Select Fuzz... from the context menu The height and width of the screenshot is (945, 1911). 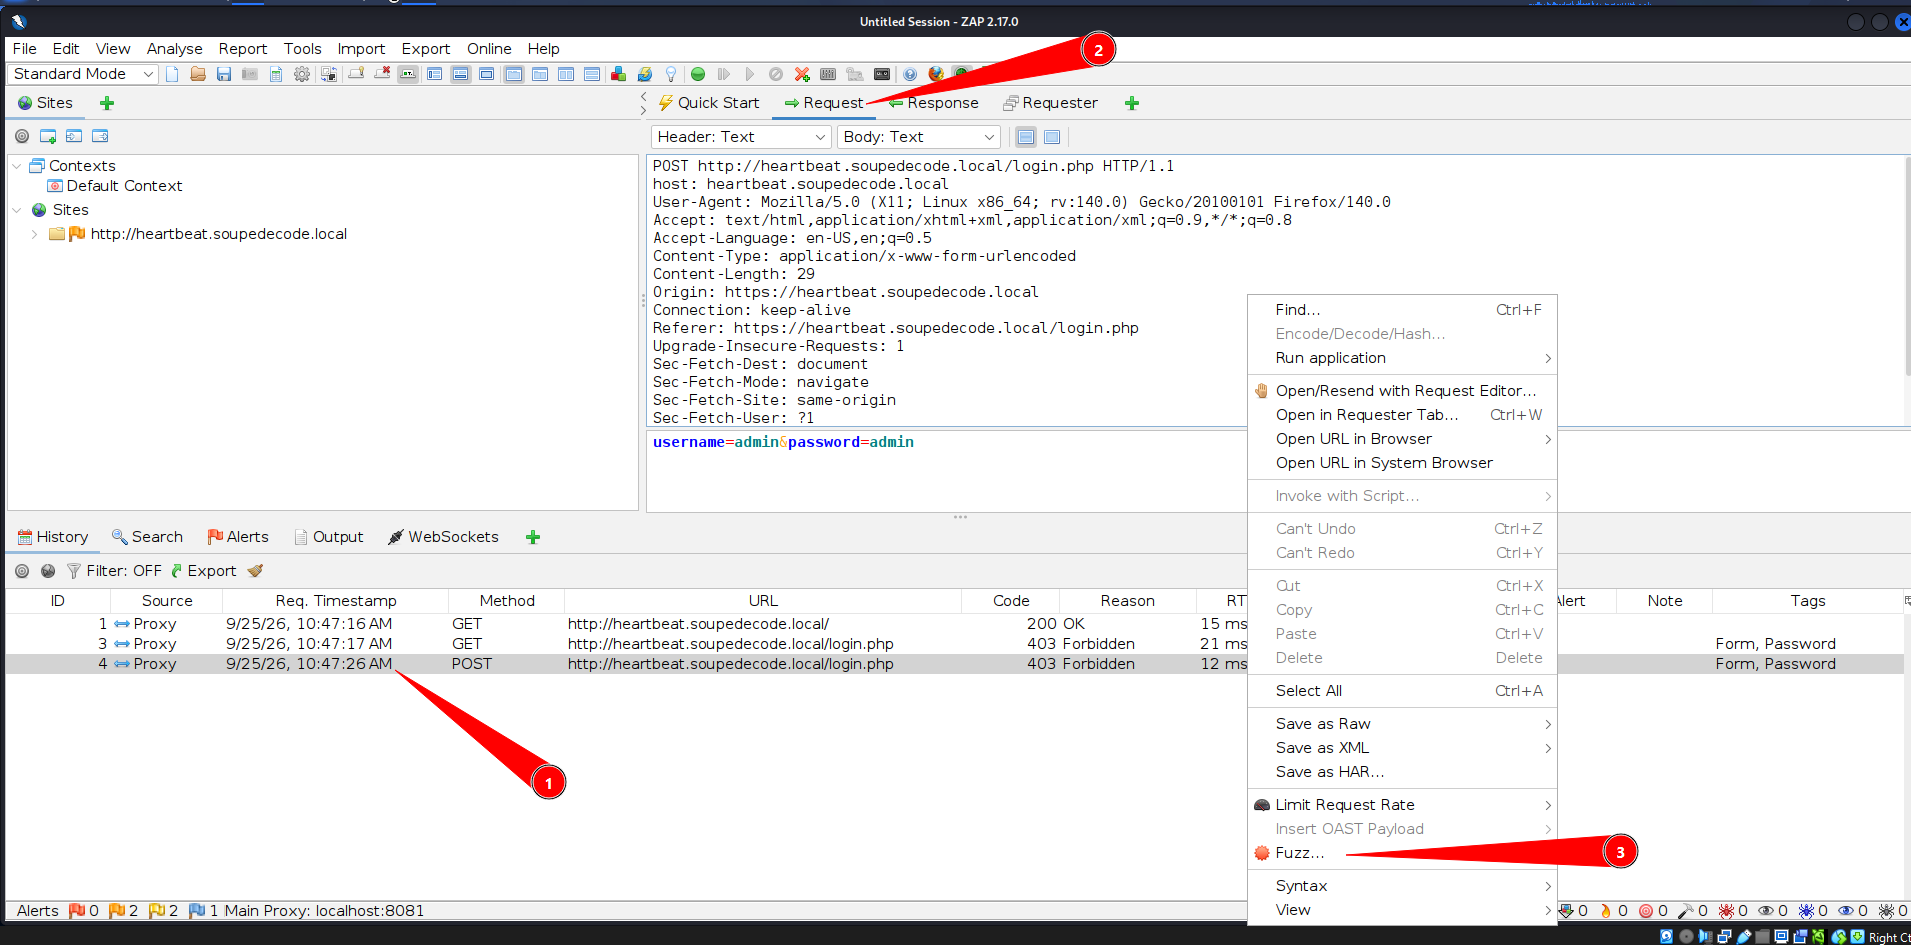[x=1402, y=853]
